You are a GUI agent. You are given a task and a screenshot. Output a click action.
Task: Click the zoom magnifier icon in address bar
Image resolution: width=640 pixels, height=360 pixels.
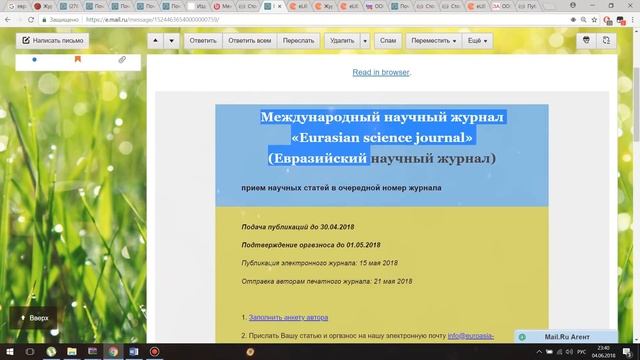pos(584,19)
